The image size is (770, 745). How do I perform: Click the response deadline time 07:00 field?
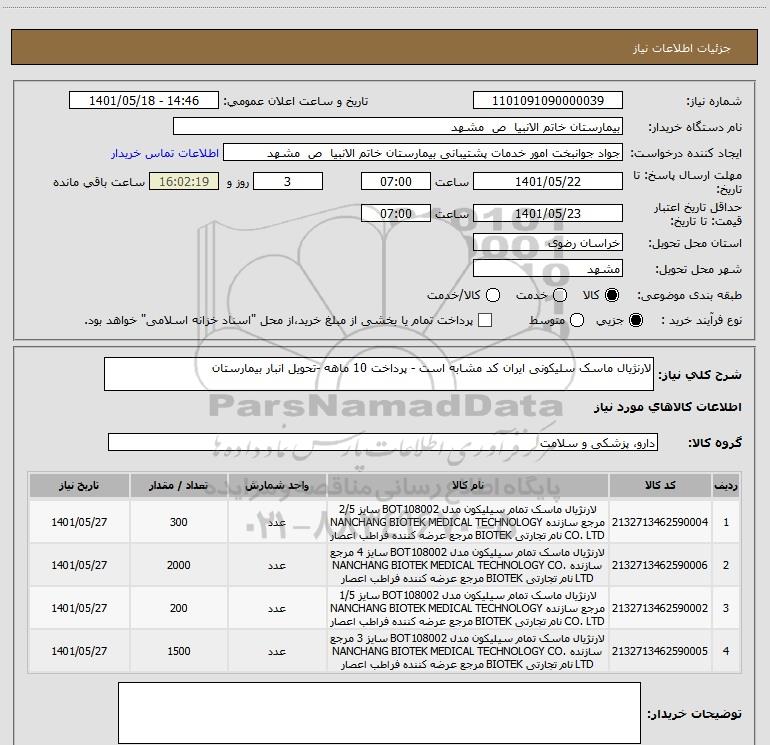(396, 181)
